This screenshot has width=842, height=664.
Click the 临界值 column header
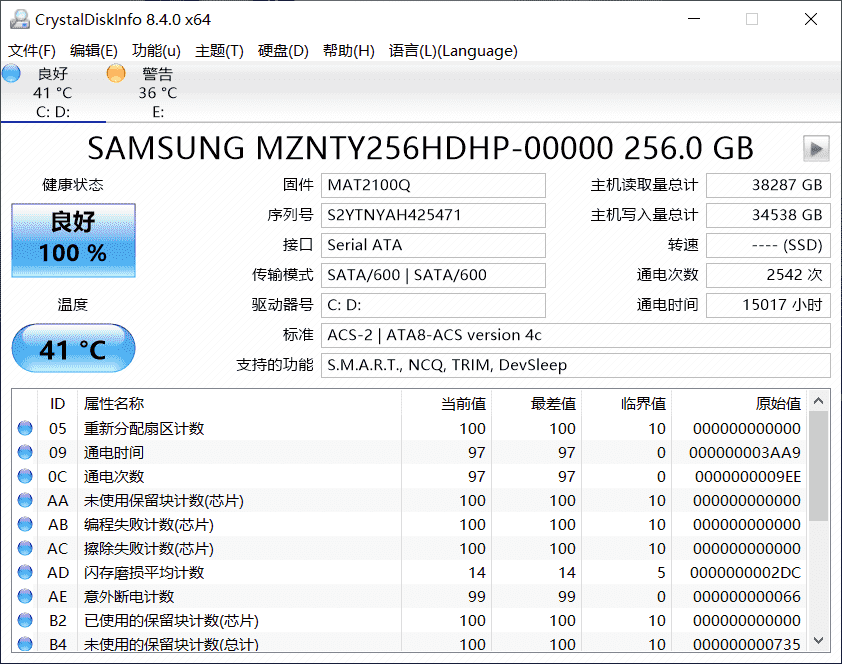pyautogui.click(x=627, y=404)
